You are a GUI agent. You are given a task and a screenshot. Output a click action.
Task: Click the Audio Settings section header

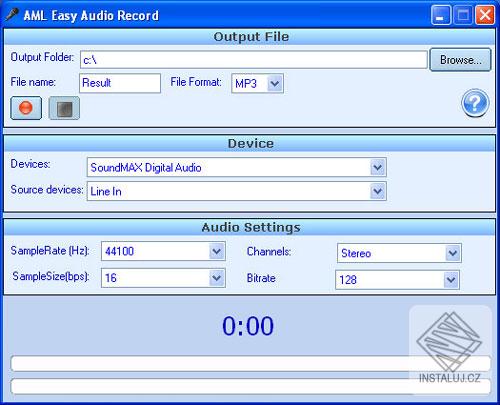point(250,227)
